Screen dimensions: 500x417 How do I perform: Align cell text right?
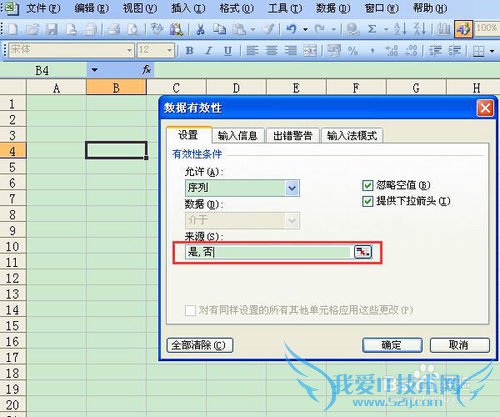tap(291, 51)
